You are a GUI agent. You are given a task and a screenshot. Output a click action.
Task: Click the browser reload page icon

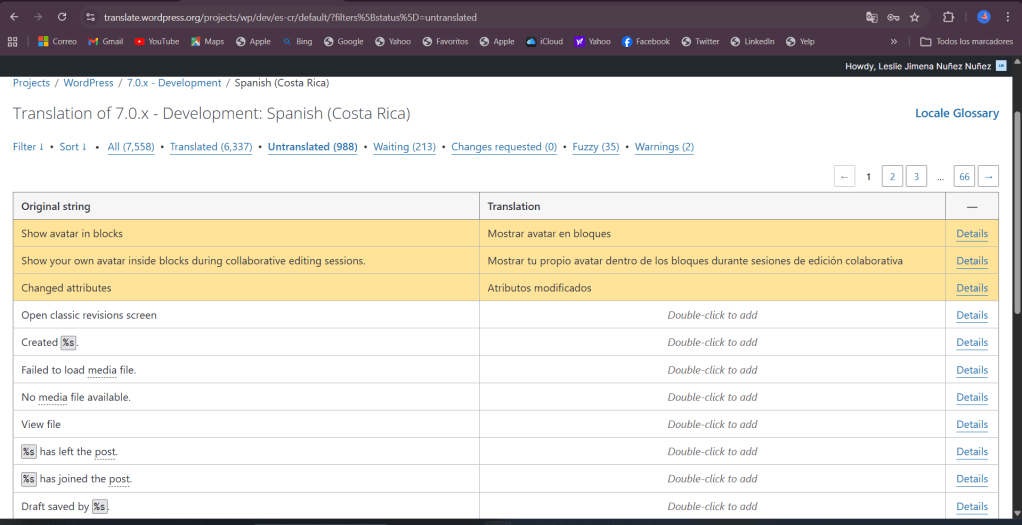point(62,17)
